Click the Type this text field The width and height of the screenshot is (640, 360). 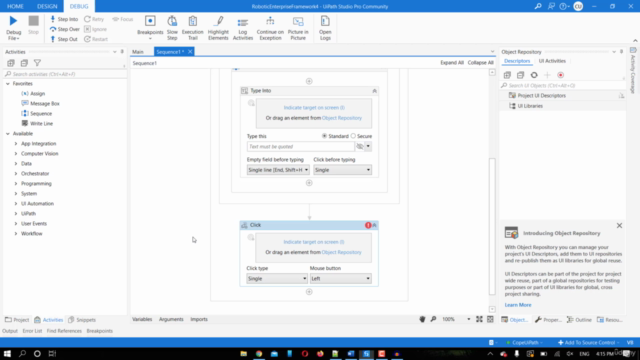pos(300,147)
